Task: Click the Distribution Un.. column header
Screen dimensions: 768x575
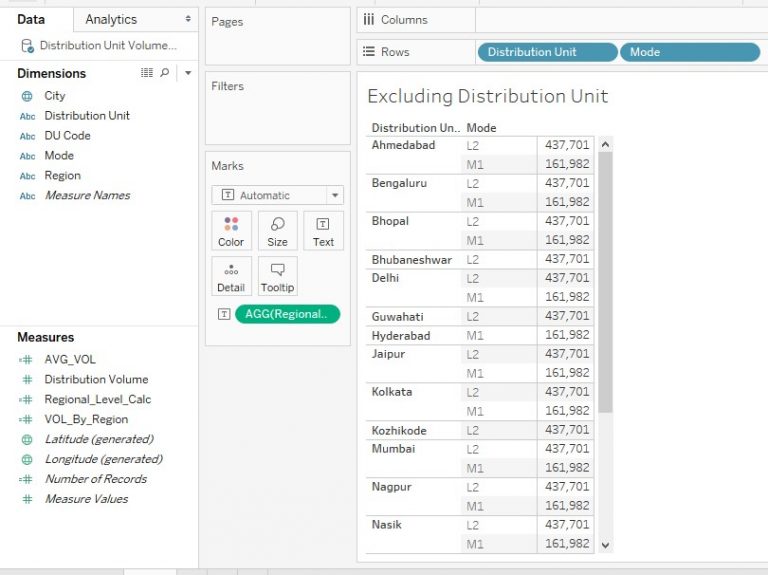Action: coord(415,128)
